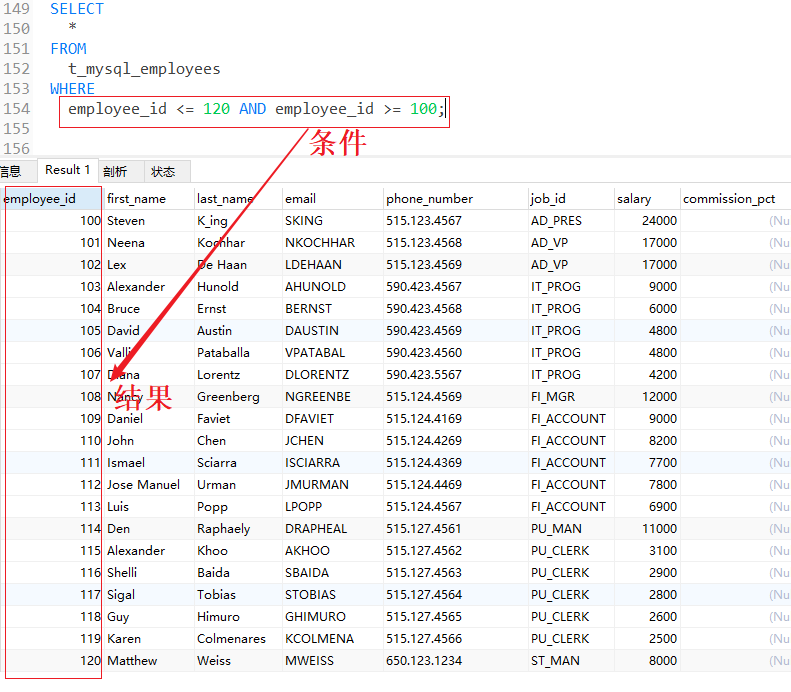This screenshot has height=692, width=791.
Task: Switch to the Result 1 tab
Action: tap(67, 170)
